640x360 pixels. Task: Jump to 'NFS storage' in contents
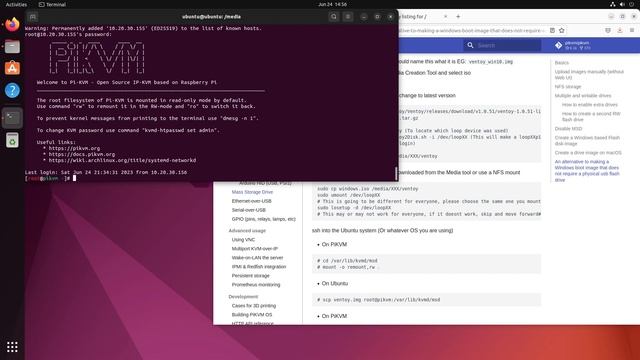567,87
